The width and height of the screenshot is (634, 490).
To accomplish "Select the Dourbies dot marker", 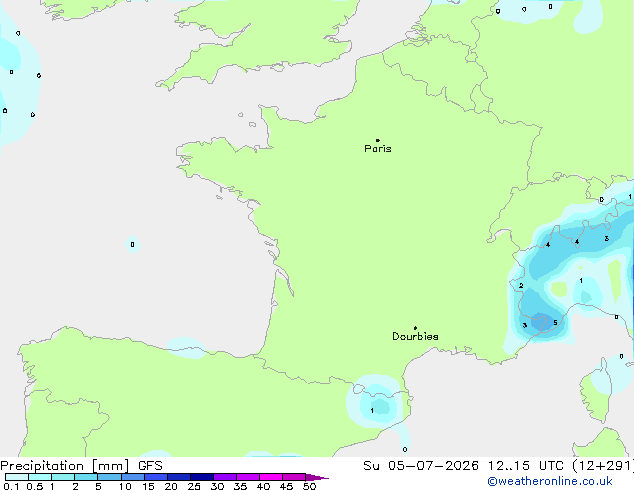I will coord(415,328).
